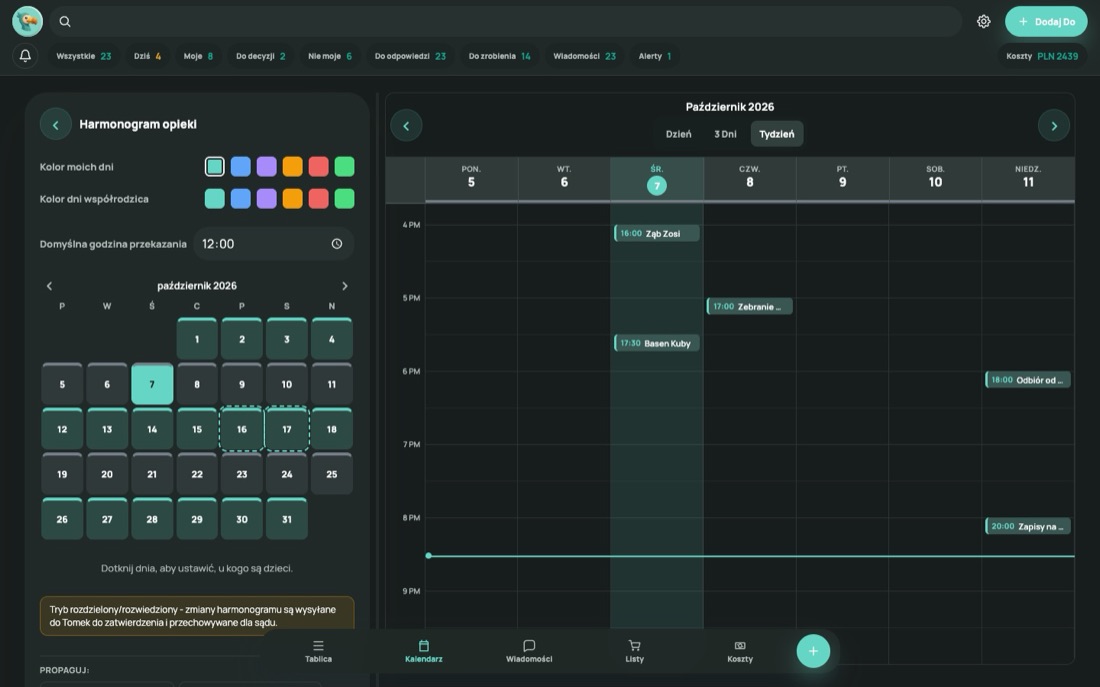Select the Do decyzji filter

pyautogui.click(x=260, y=56)
